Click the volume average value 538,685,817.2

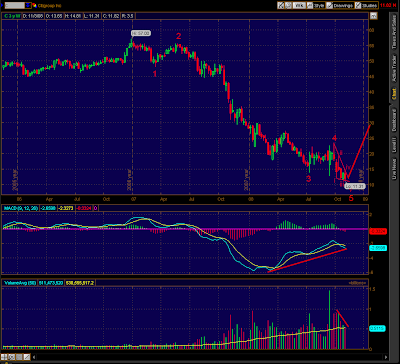(x=81, y=283)
